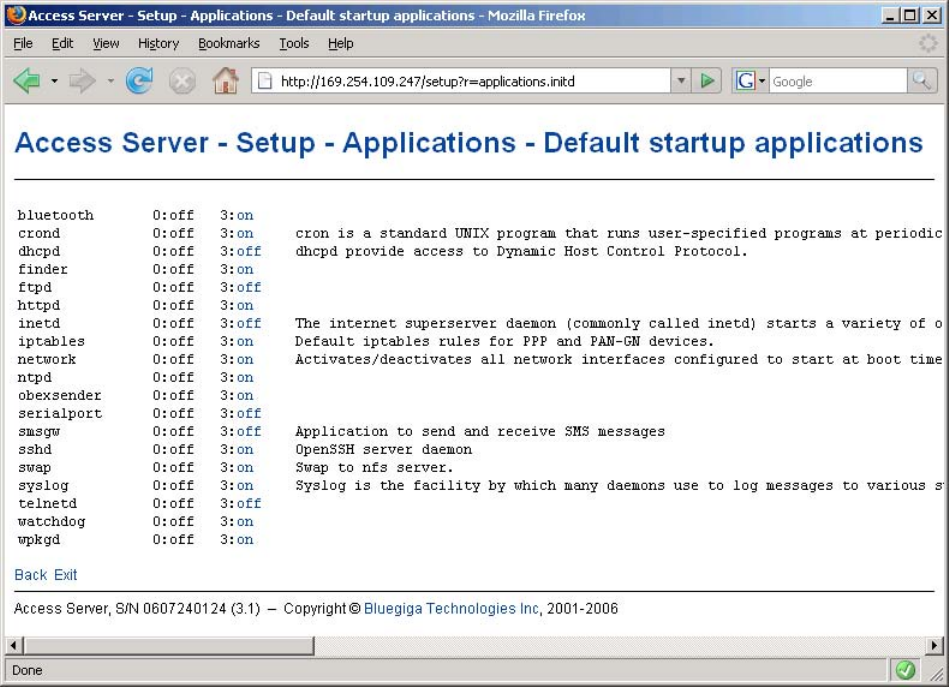Click the search magnifier icon
The width and height of the screenshot is (949, 687).
click(920, 82)
